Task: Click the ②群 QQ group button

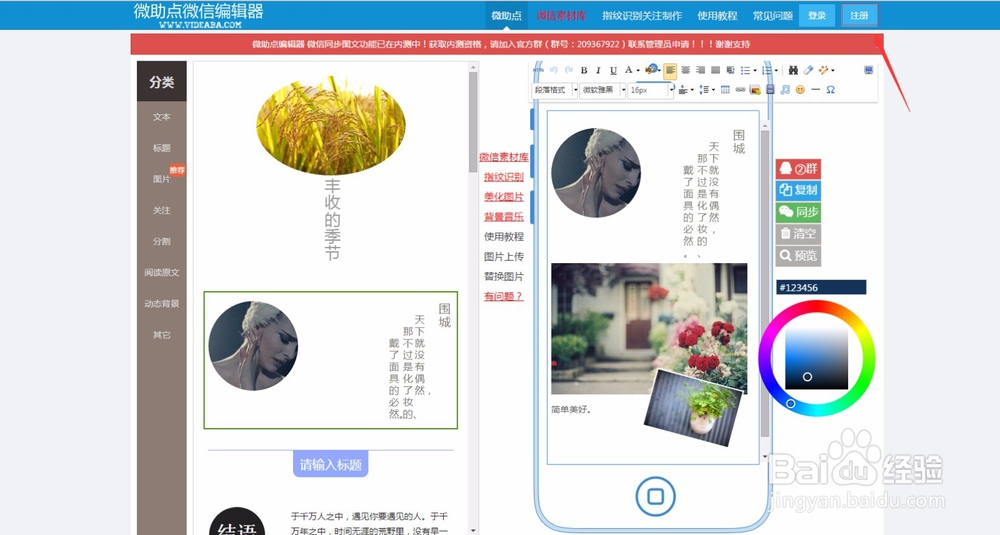Action: [798, 169]
